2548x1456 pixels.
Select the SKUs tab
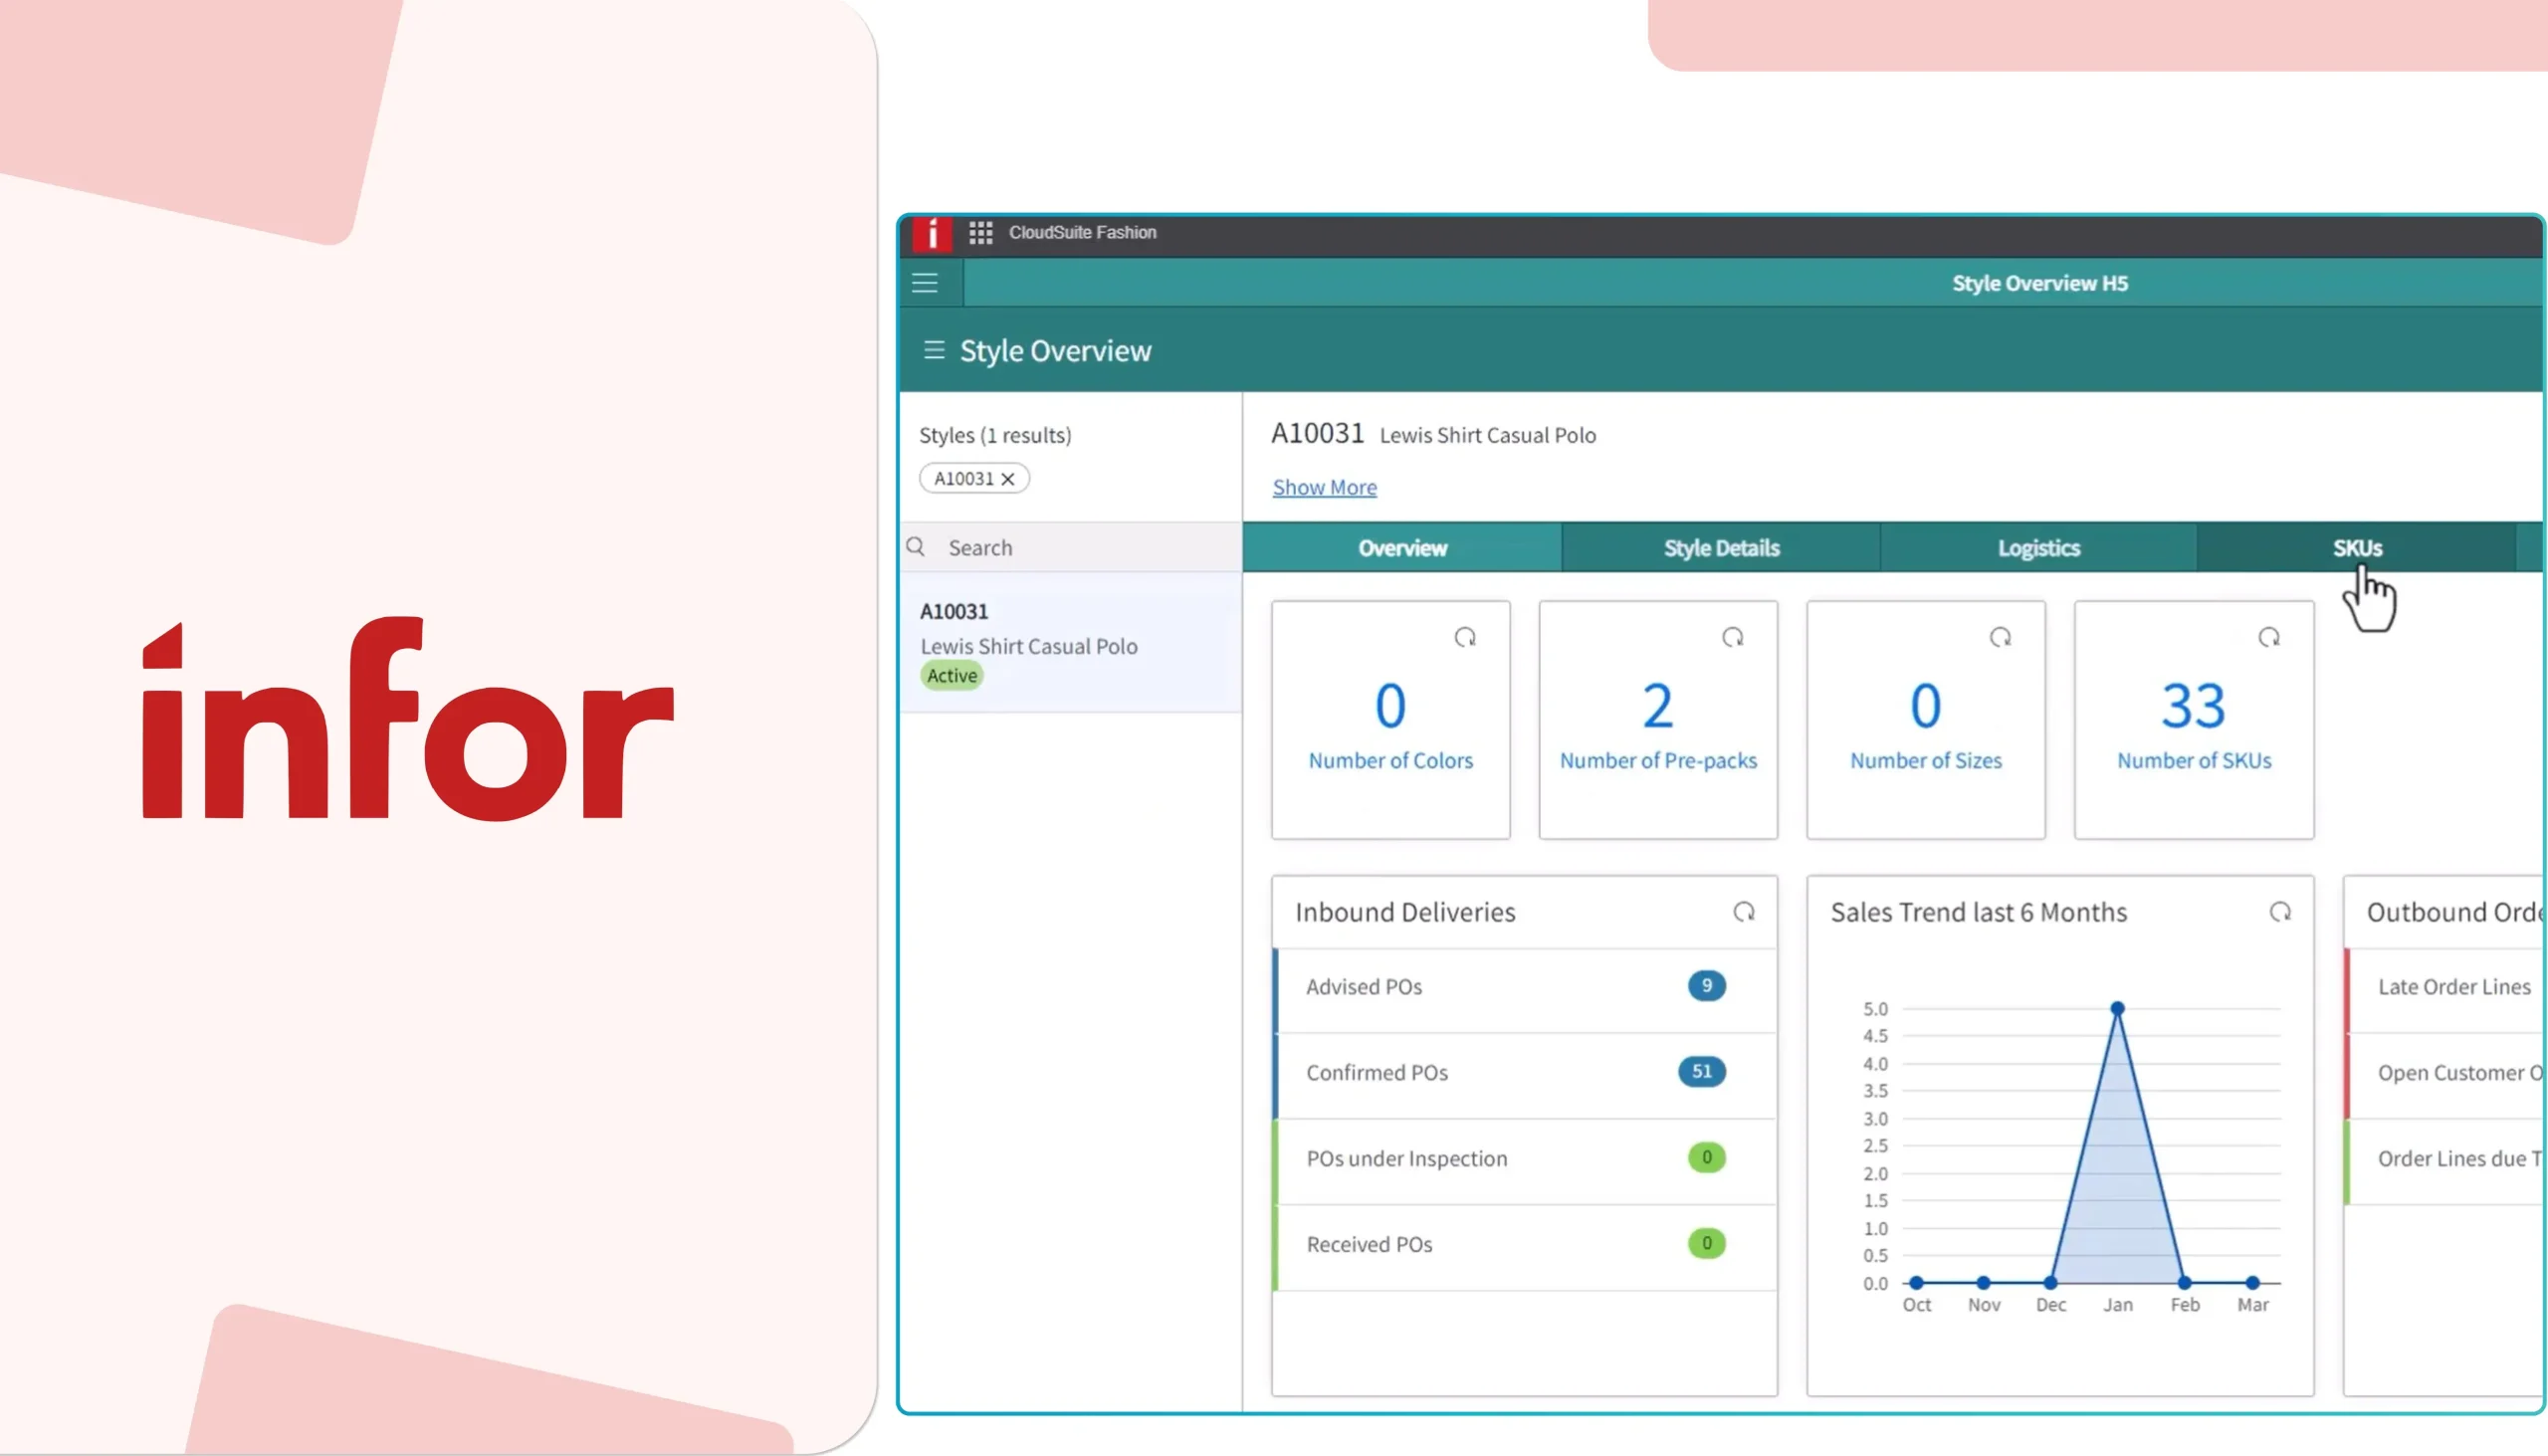pos(2357,547)
